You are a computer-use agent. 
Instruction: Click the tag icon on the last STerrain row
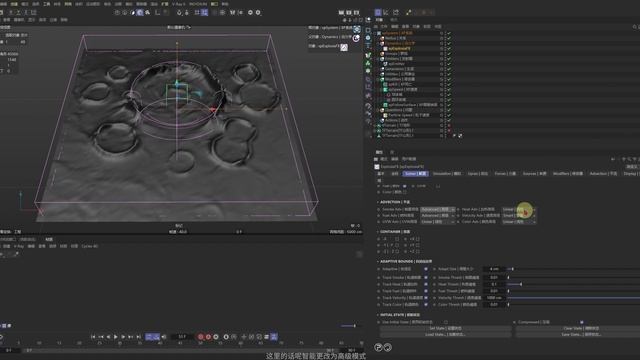point(460,136)
